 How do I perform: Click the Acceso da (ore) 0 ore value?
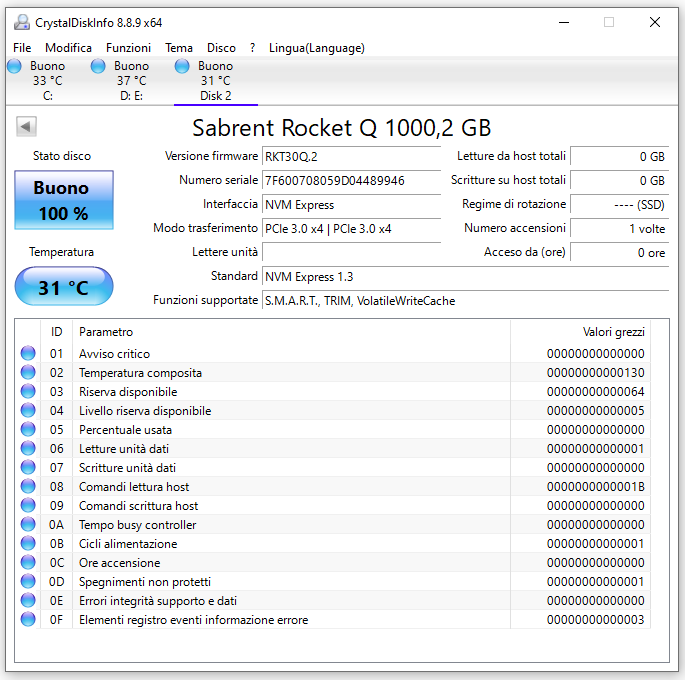point(619,253)
